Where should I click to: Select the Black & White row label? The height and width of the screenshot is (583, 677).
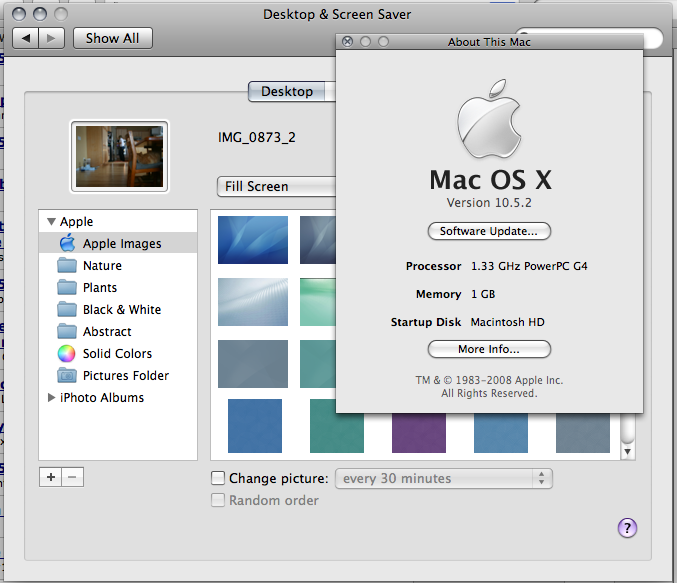122,310
